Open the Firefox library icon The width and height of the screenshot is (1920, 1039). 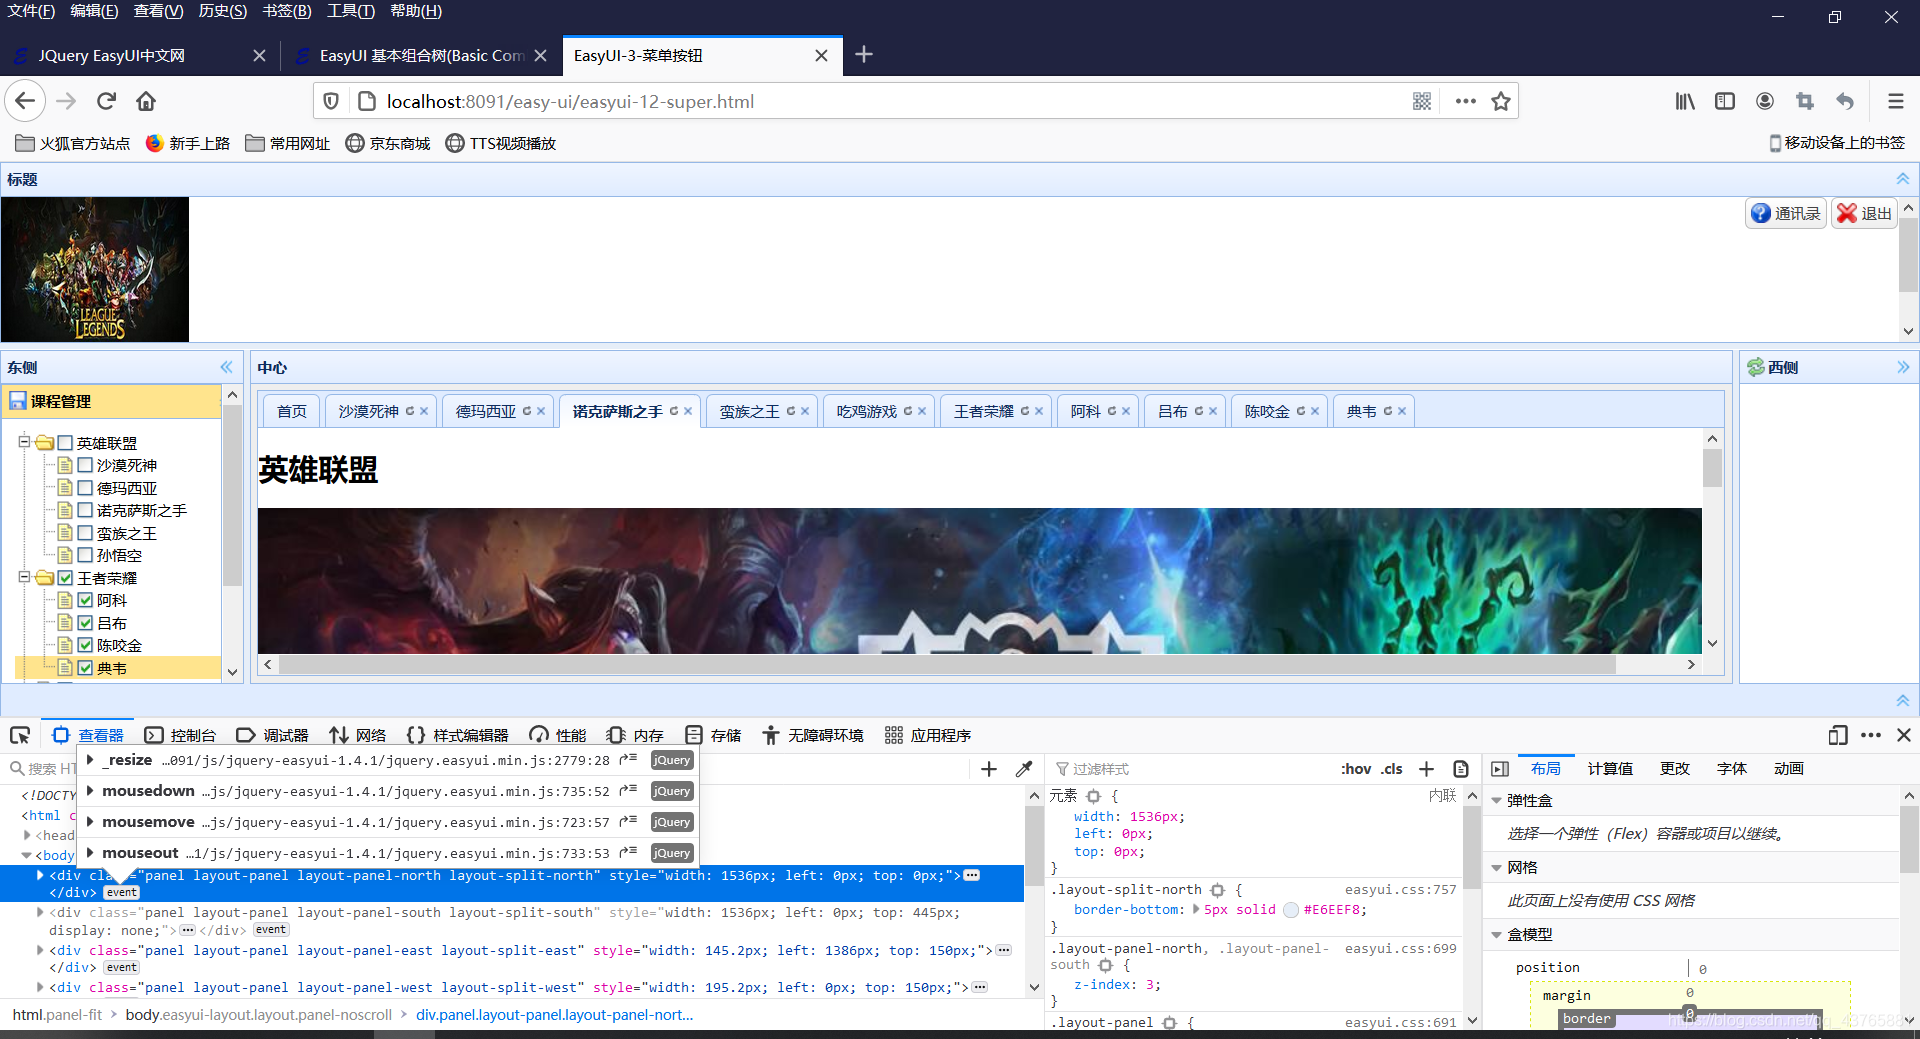[x=1685, y=101]
